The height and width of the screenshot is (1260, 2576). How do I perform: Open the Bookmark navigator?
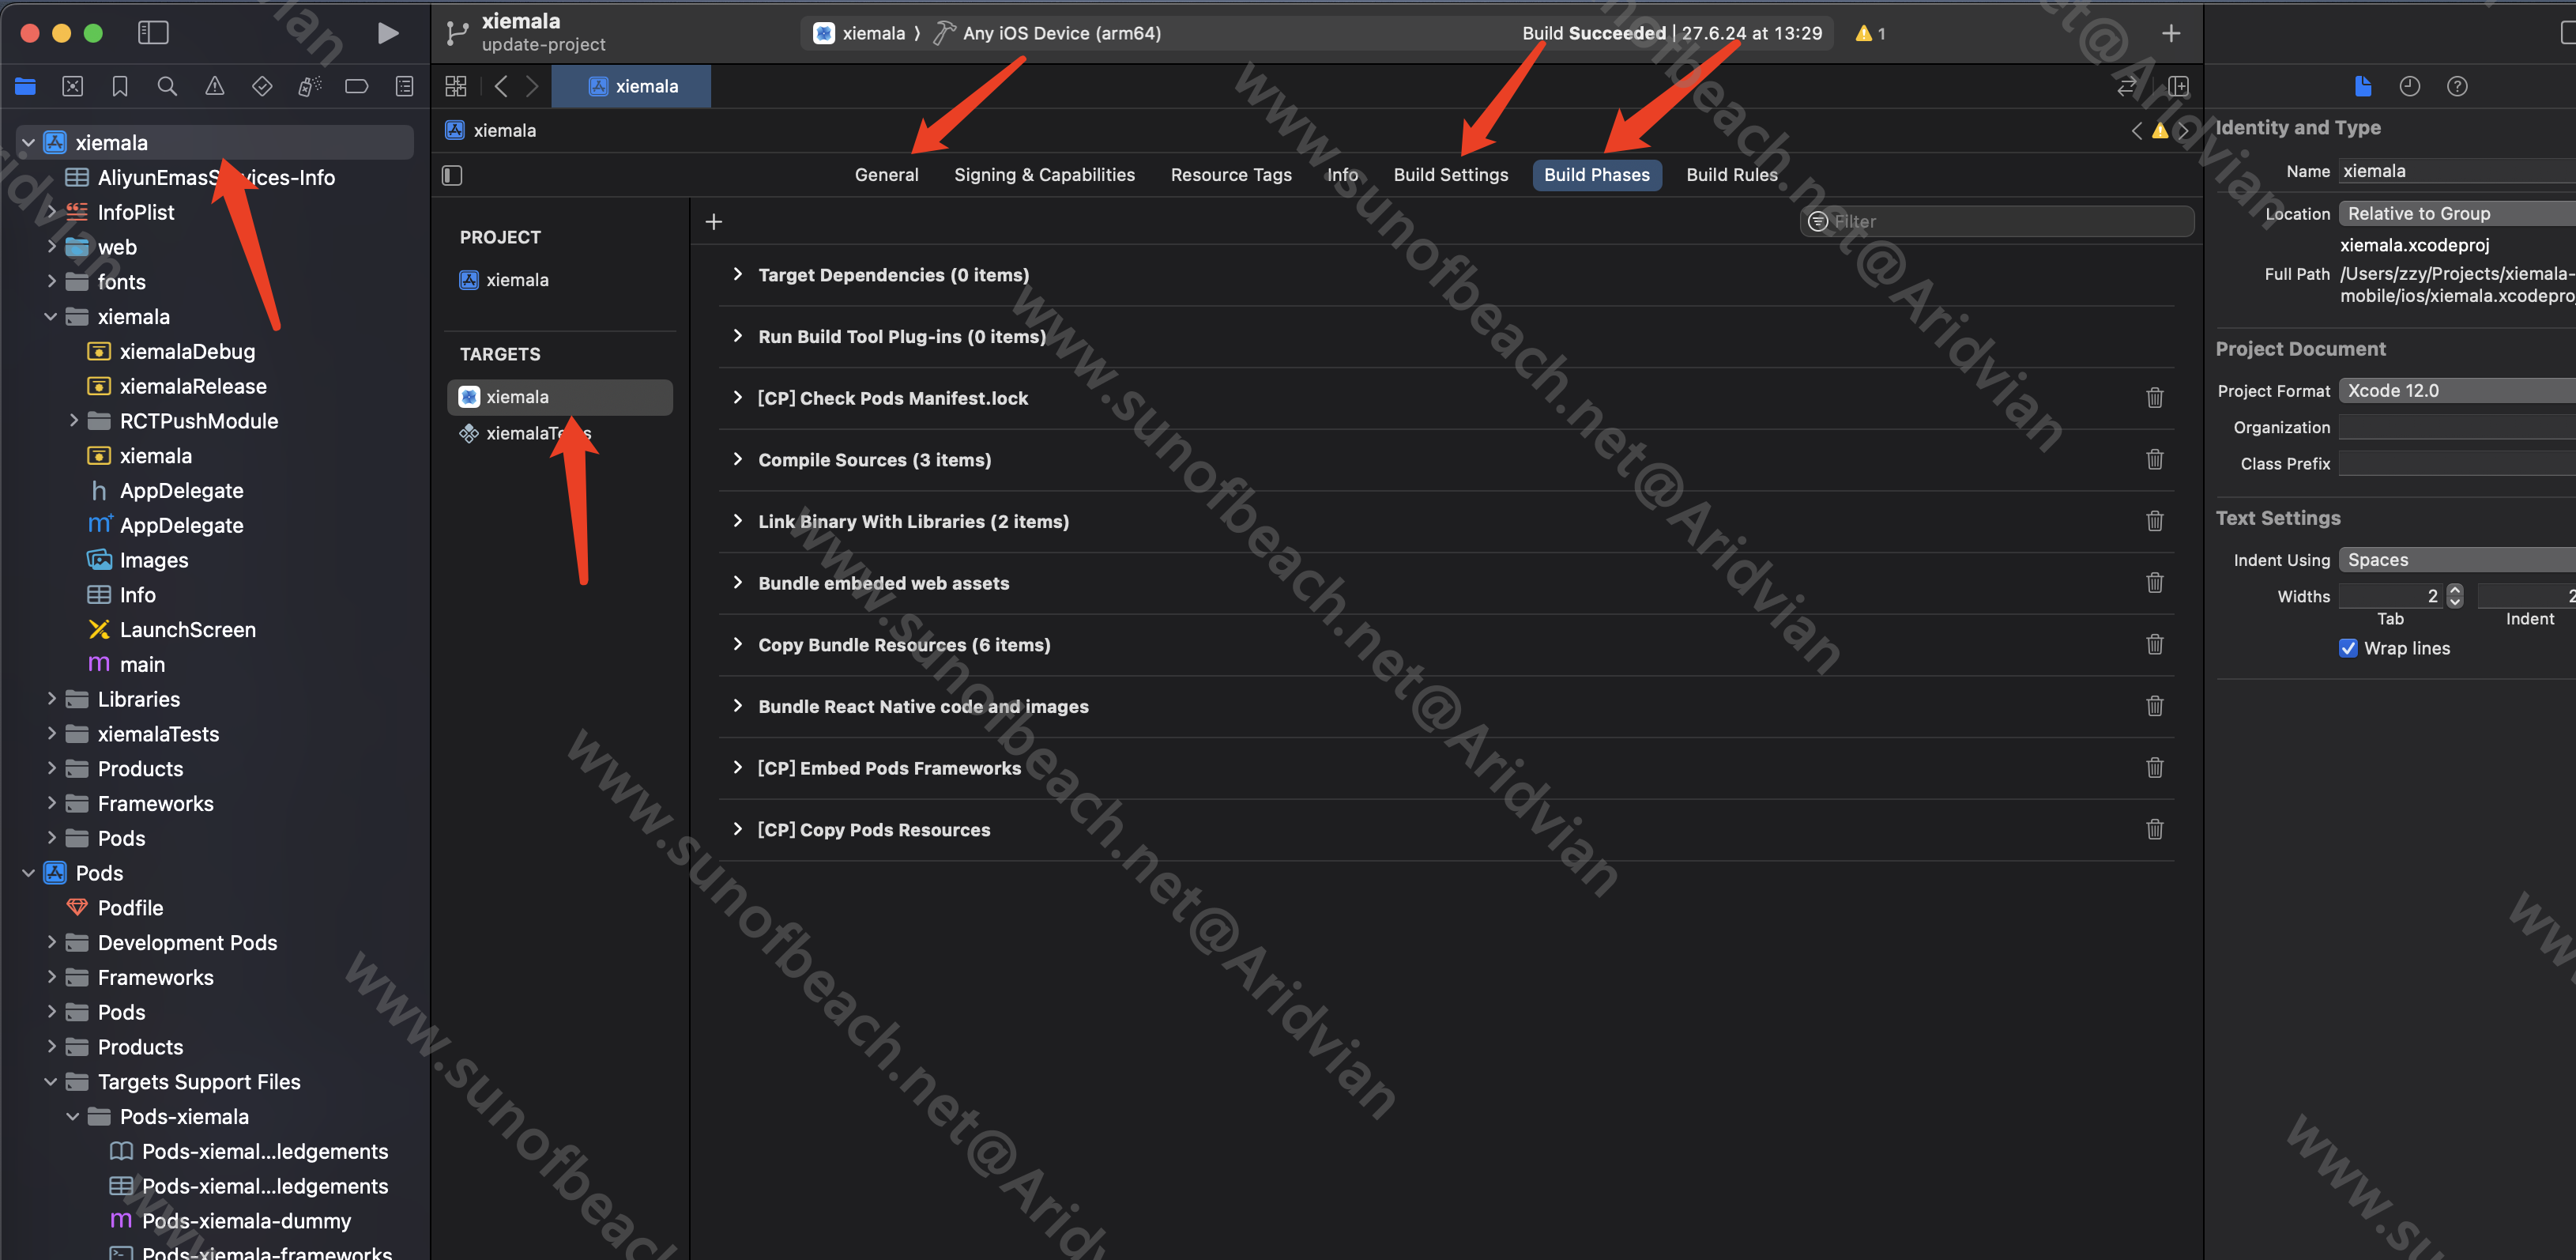tap(120, 86)
